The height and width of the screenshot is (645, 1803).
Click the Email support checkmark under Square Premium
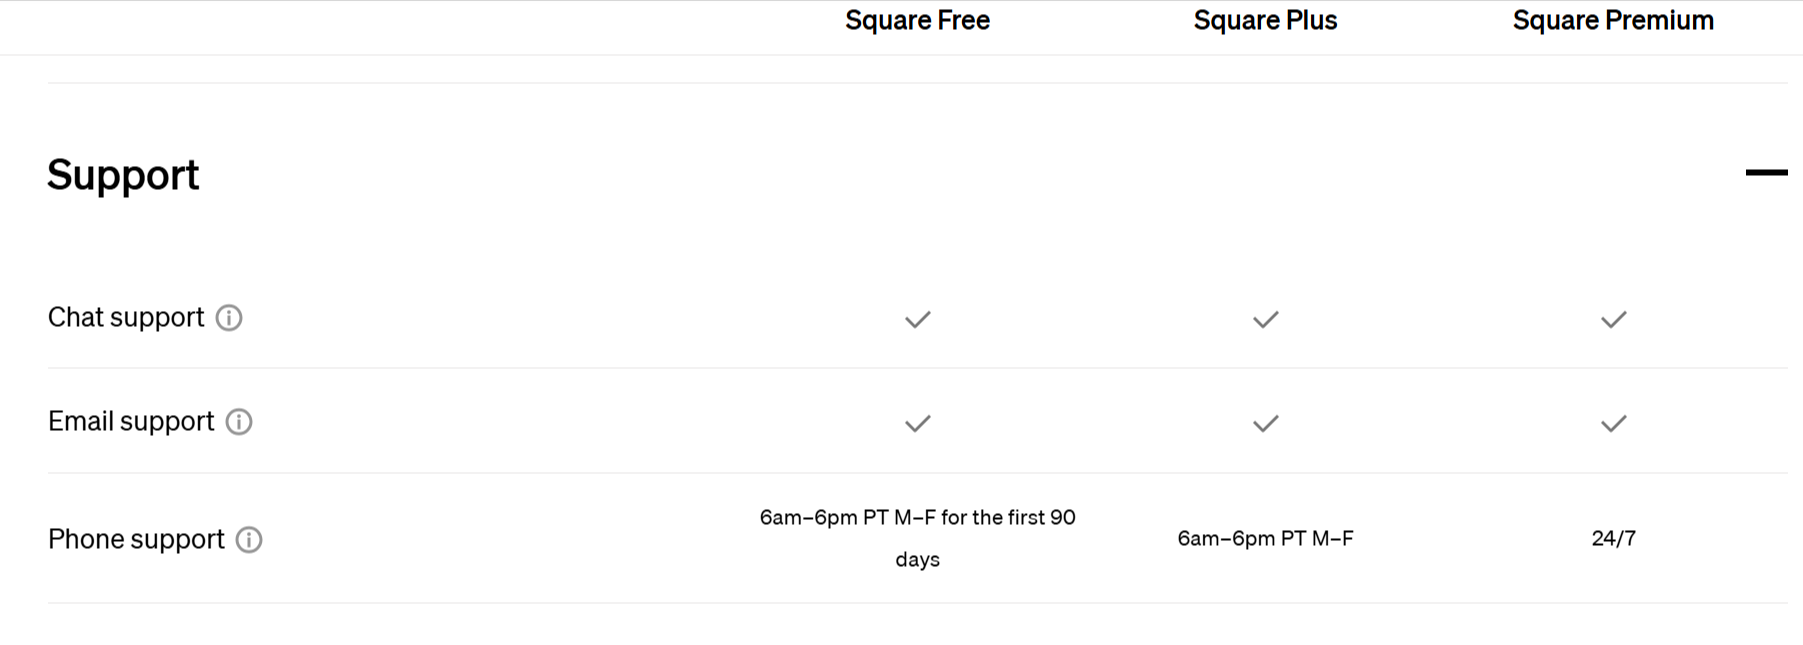point(1612,424)
